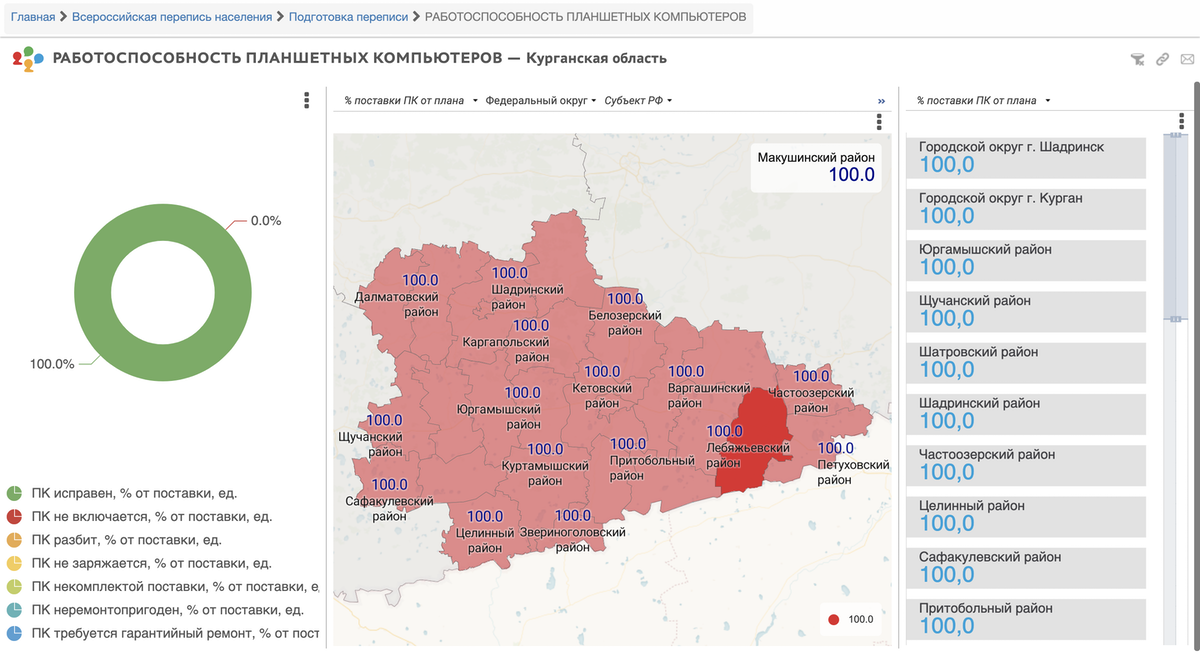Go to 'Всероссийская перепись населения' breadcrumb
1200x656 pixels.
(171, 17)
